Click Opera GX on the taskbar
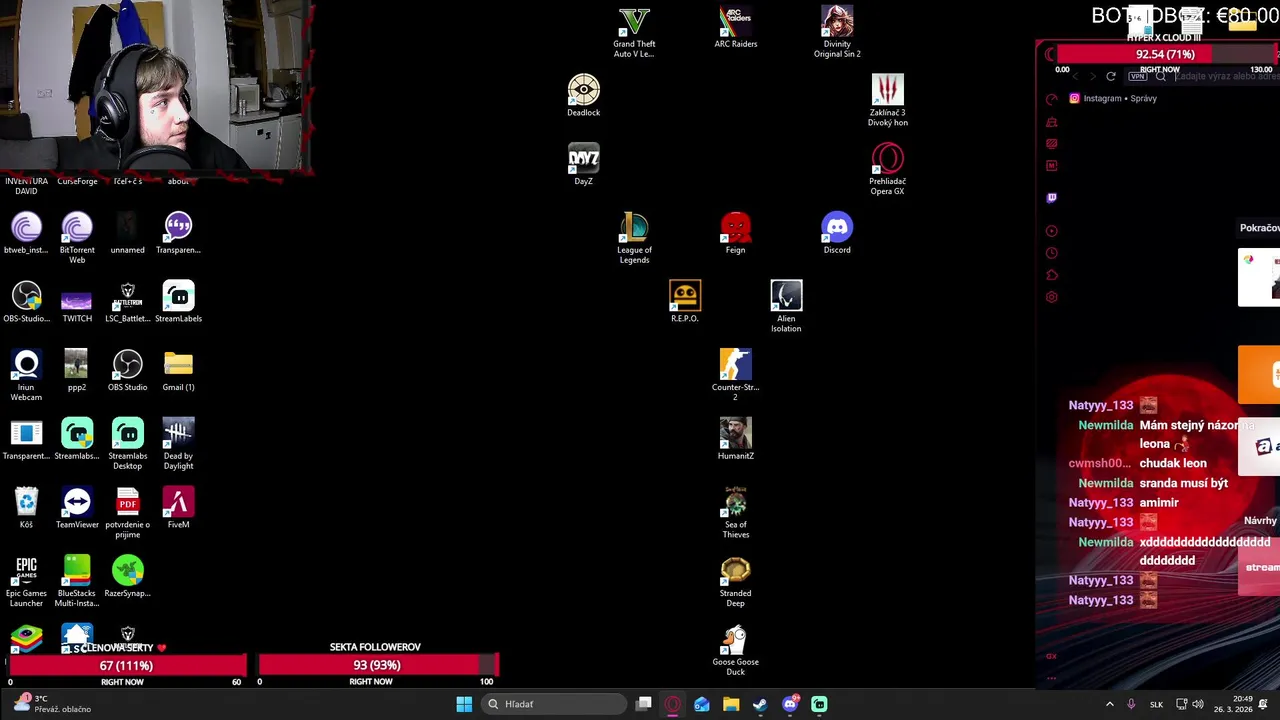The height and width of the screenshot is (720, 1280). [673, 704]
